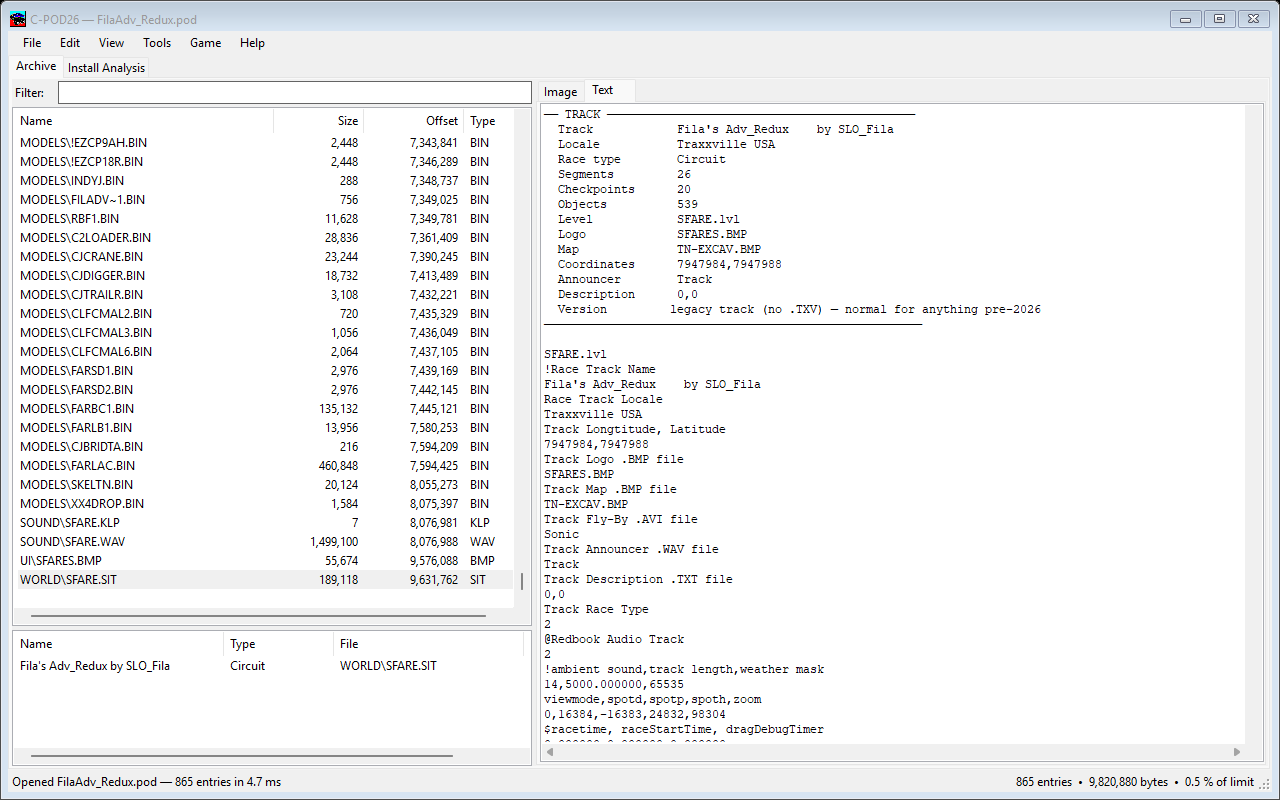
Task: Select MODELS\CJTRAILR.BIN entry
Action: [x=264, y=295]
